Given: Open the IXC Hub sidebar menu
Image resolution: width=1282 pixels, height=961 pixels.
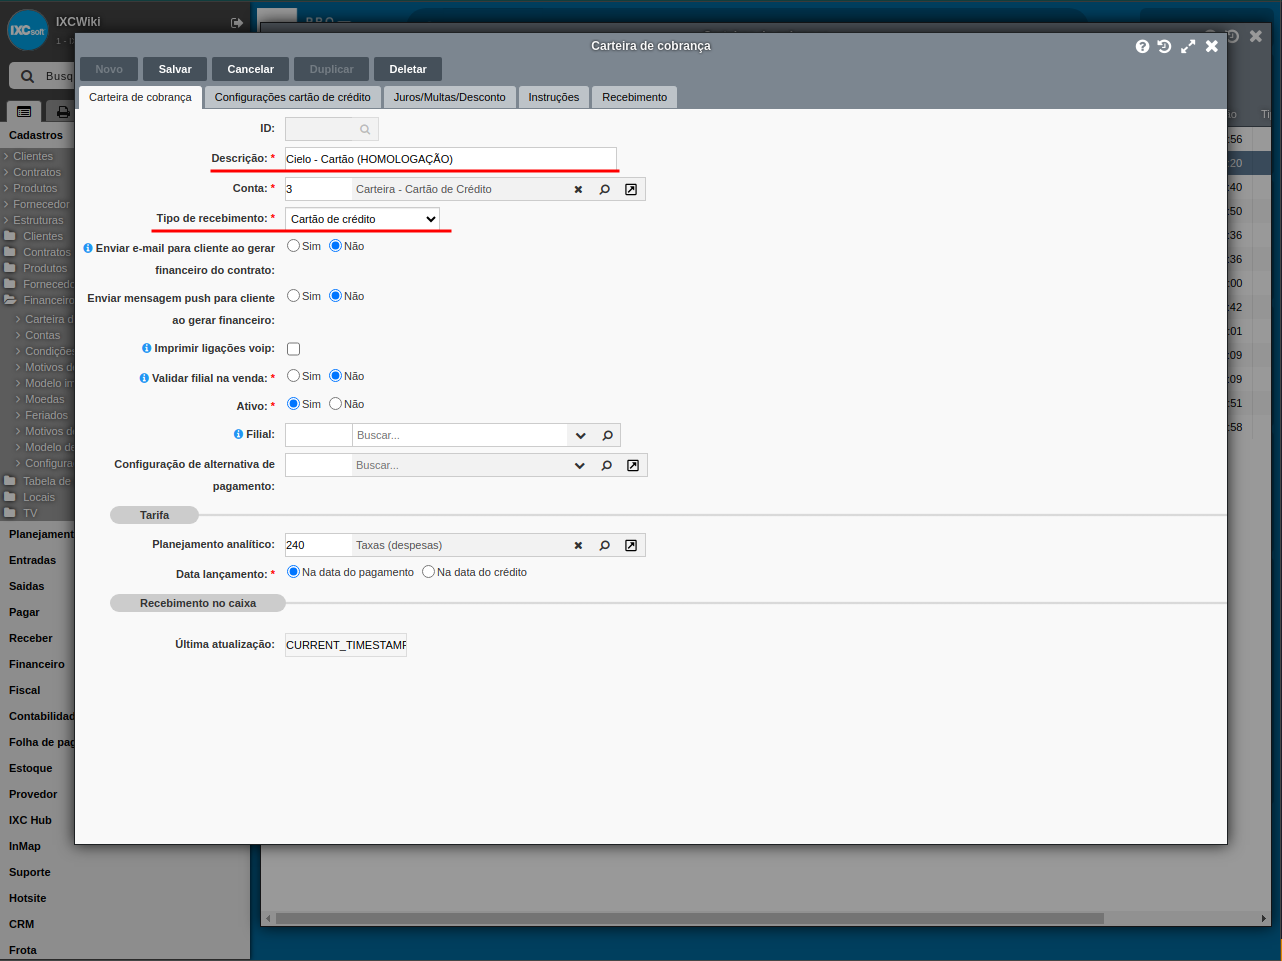Looking at the screenshot, I should (30, 820).
